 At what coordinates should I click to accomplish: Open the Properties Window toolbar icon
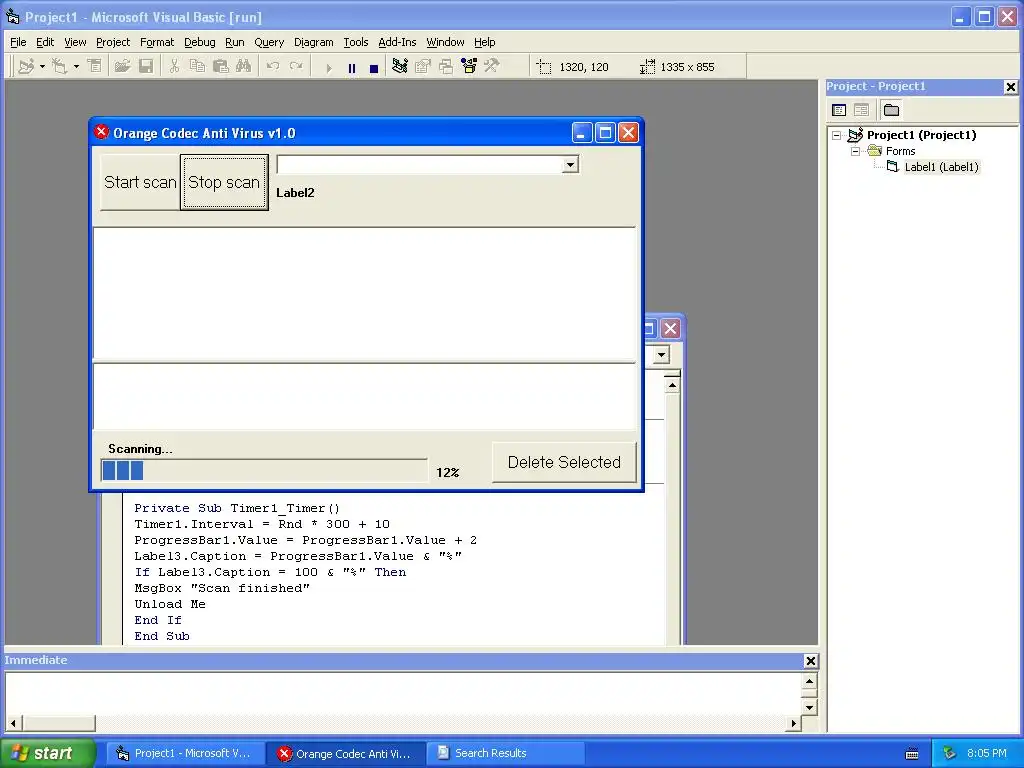click(x=423, y=66)
